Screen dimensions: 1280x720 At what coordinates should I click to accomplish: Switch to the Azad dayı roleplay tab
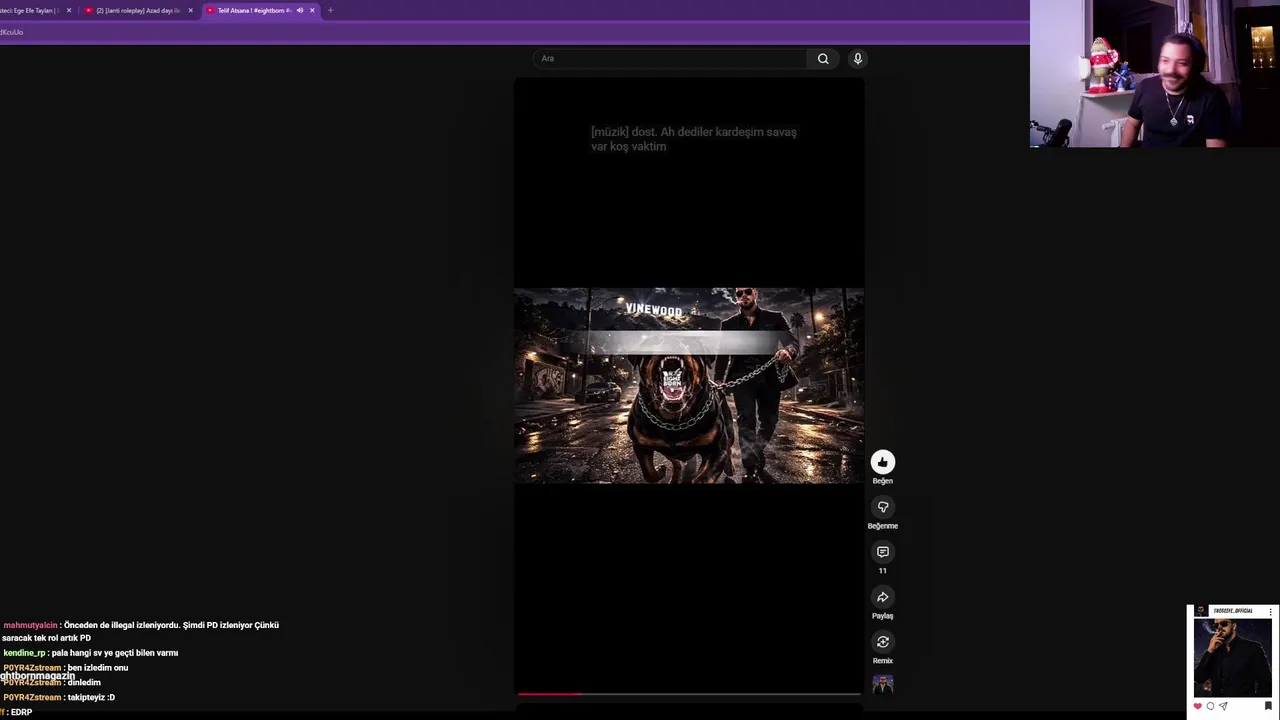click(x=138, y=10)
